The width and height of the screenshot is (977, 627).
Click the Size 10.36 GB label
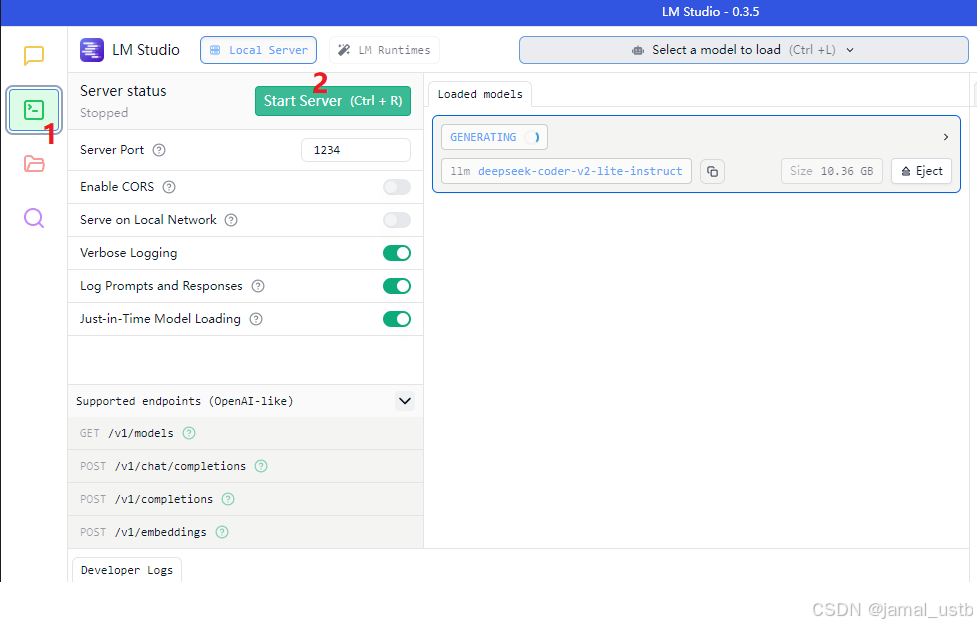(832, 171)
